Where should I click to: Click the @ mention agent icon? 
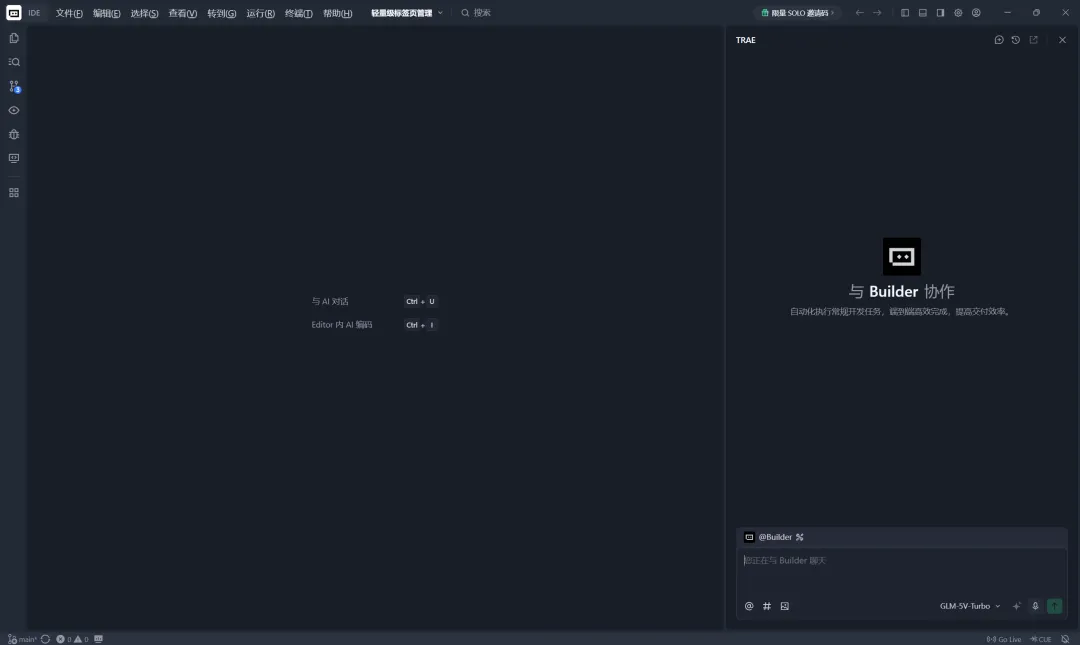coord(749,606)
